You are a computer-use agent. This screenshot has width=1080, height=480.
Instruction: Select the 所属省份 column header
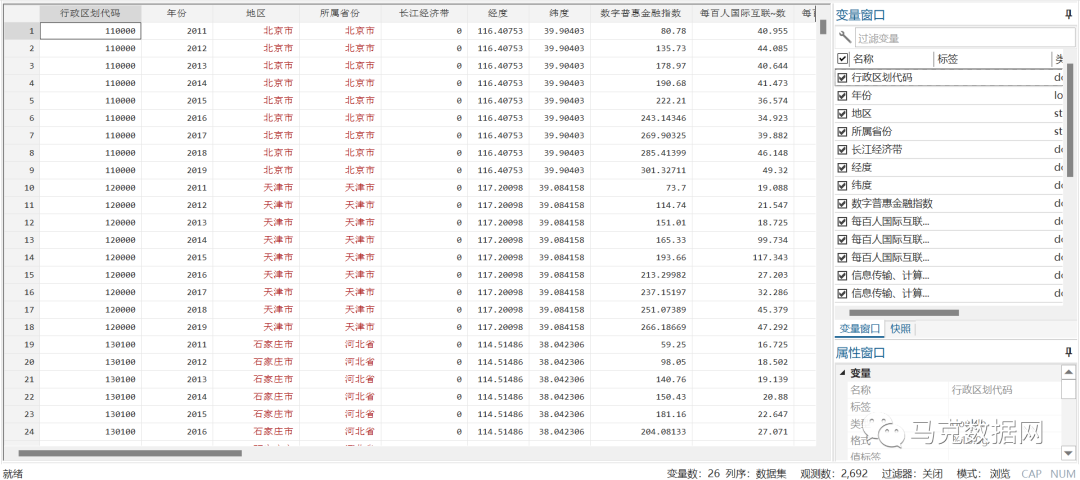[340, 14]
